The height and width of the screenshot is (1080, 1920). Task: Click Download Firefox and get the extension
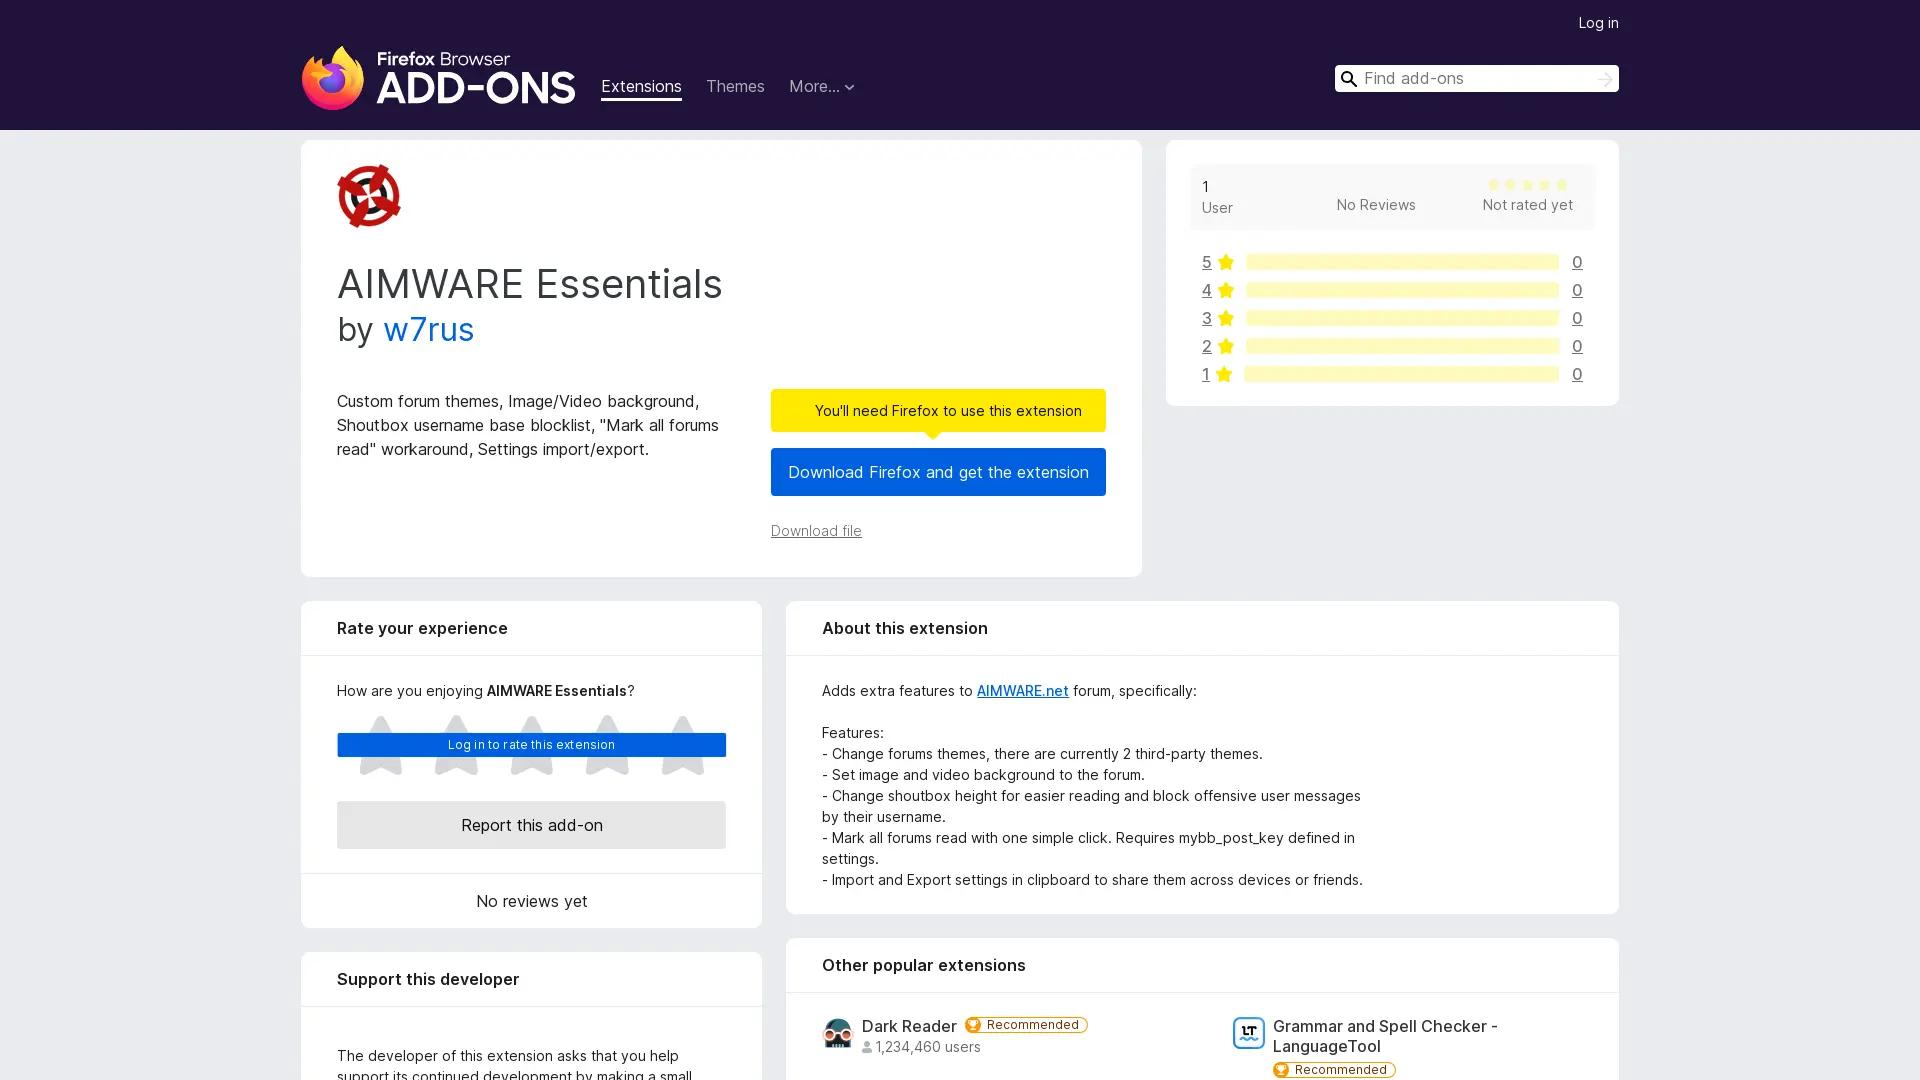(937, 472)
